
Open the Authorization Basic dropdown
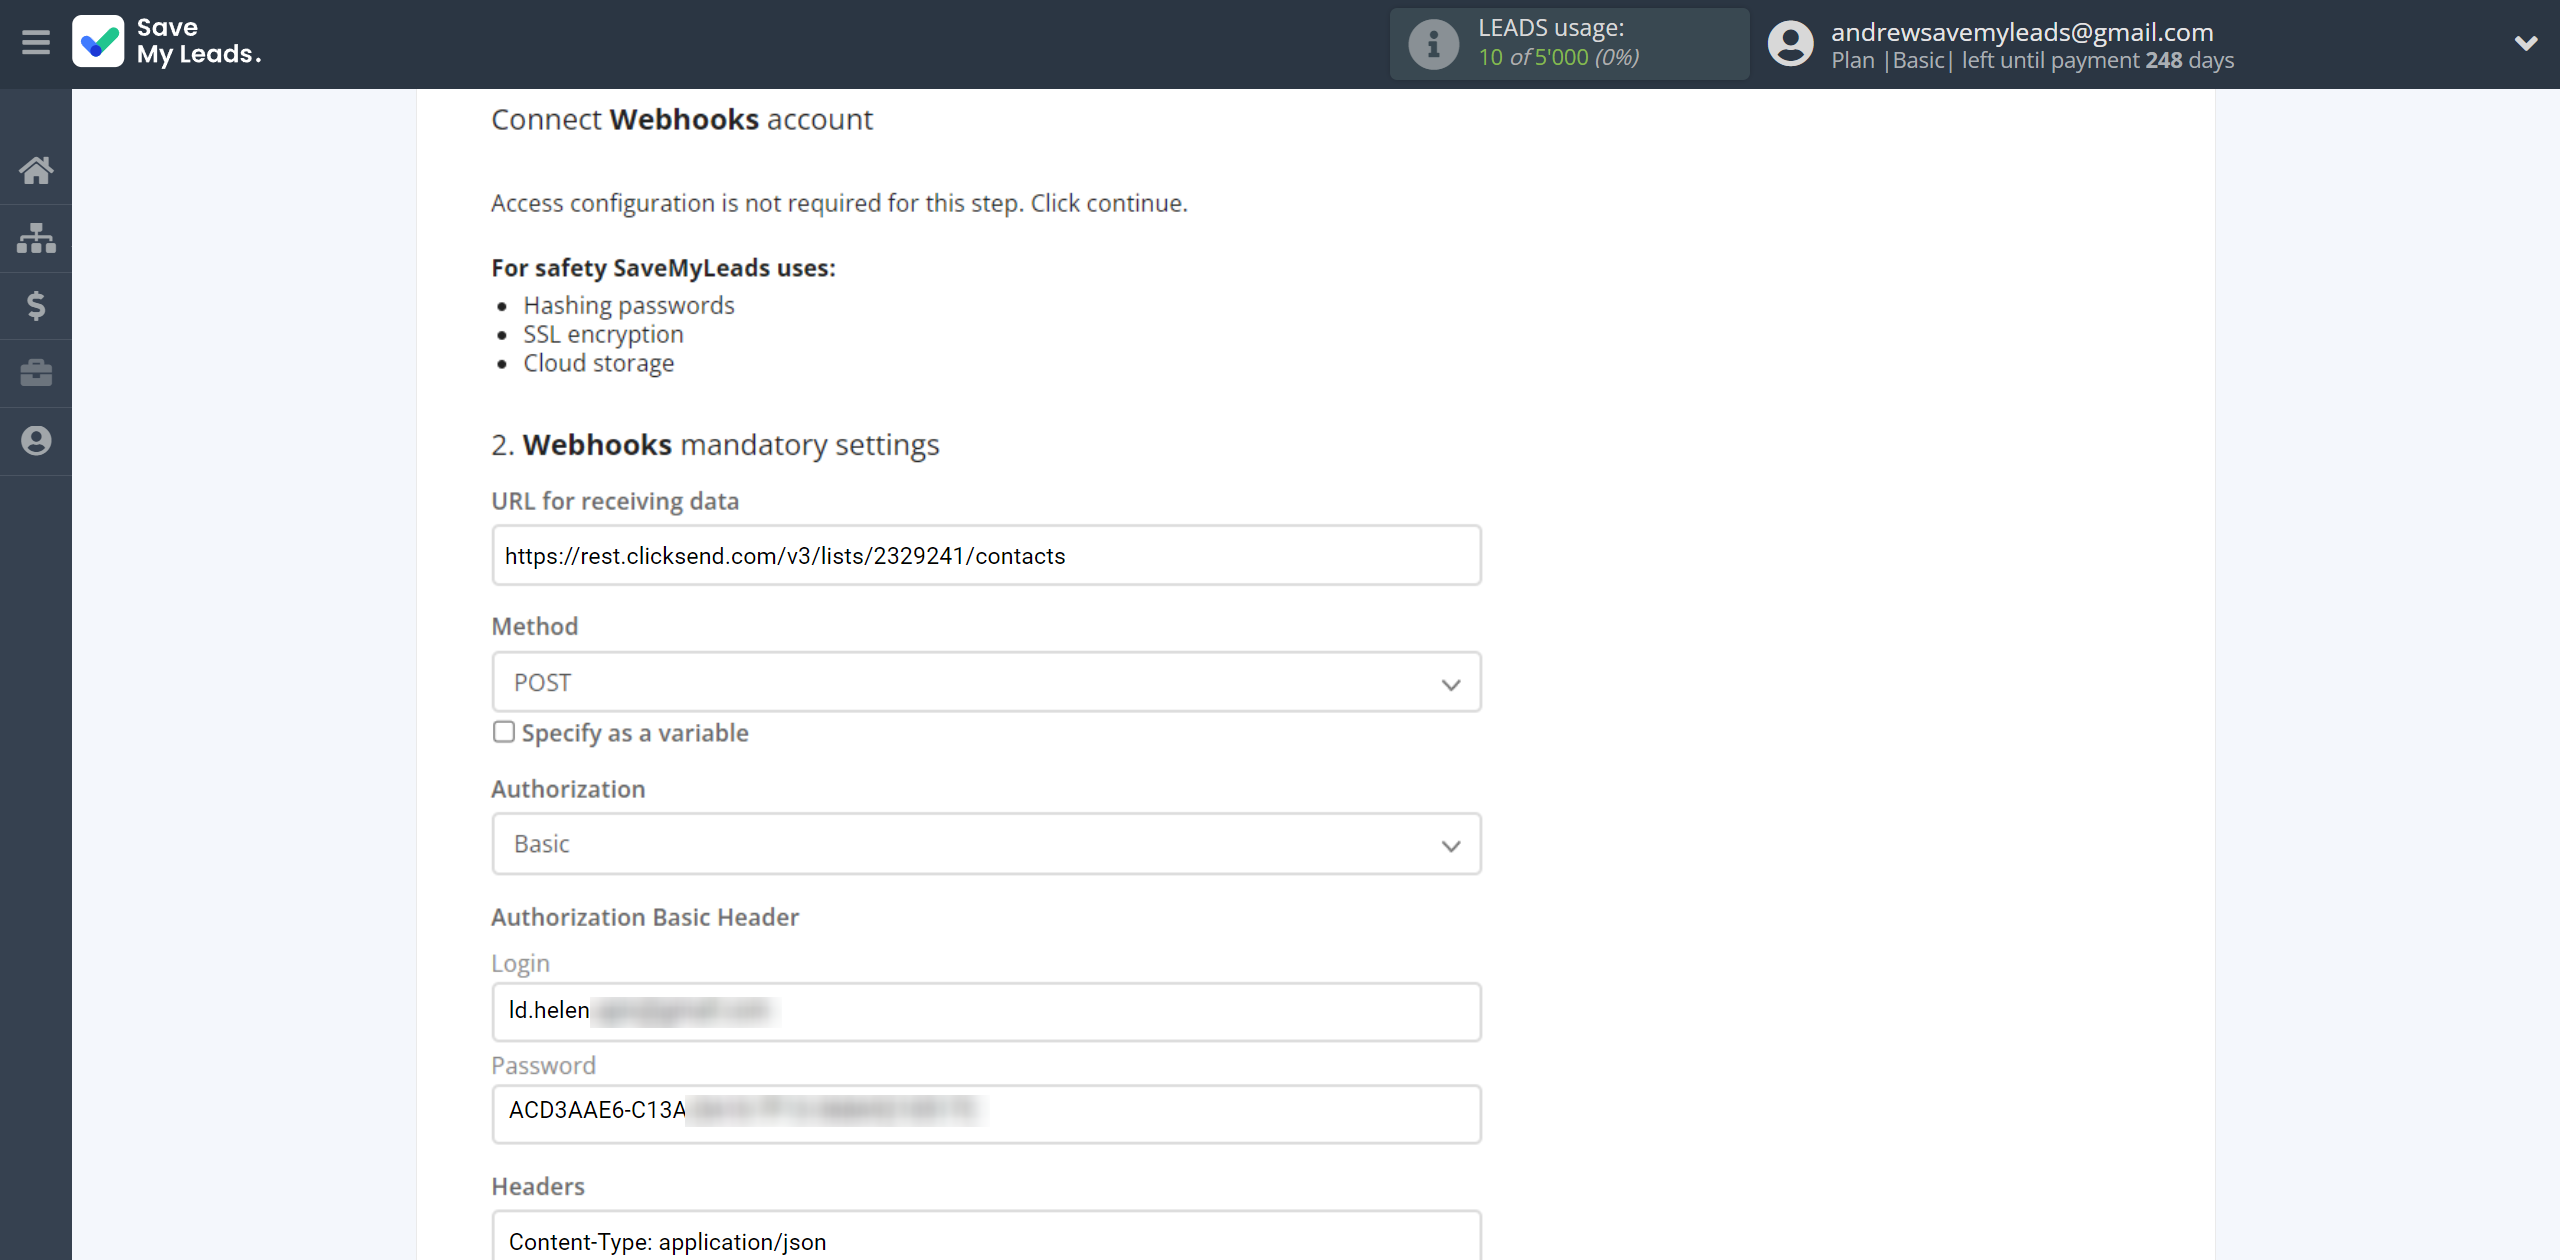(986, 844)
